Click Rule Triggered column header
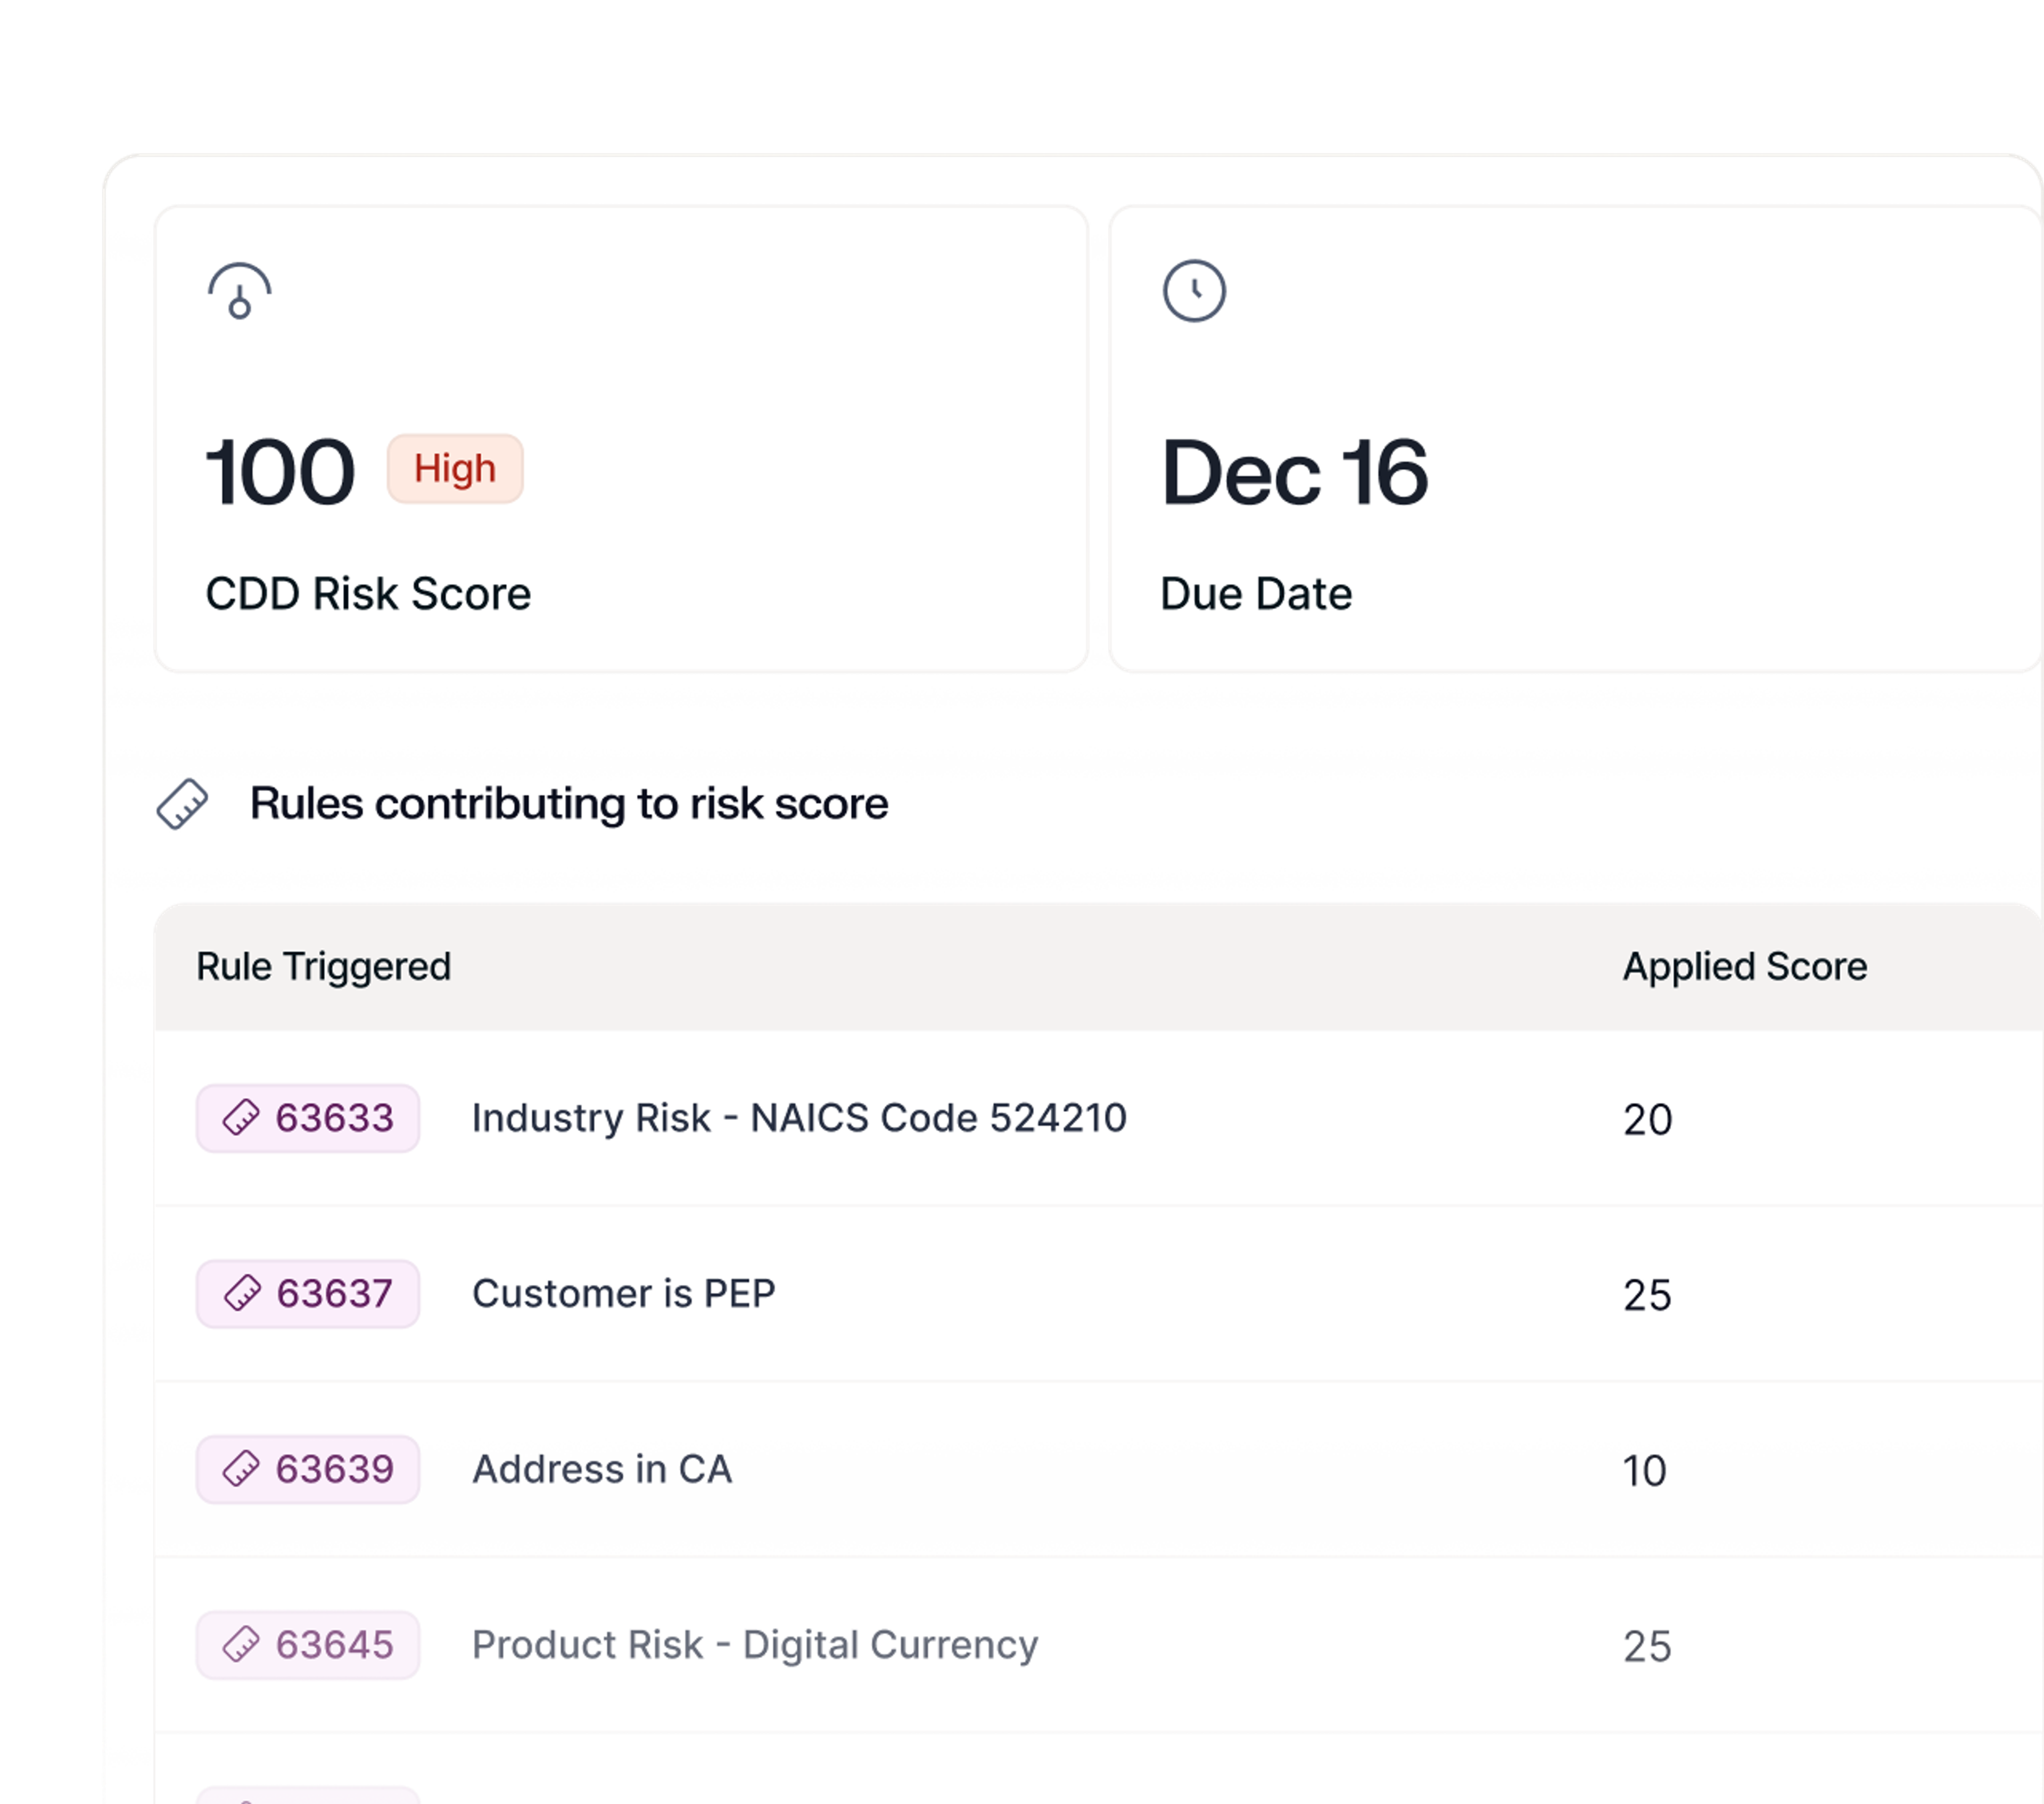 (323, 966)
